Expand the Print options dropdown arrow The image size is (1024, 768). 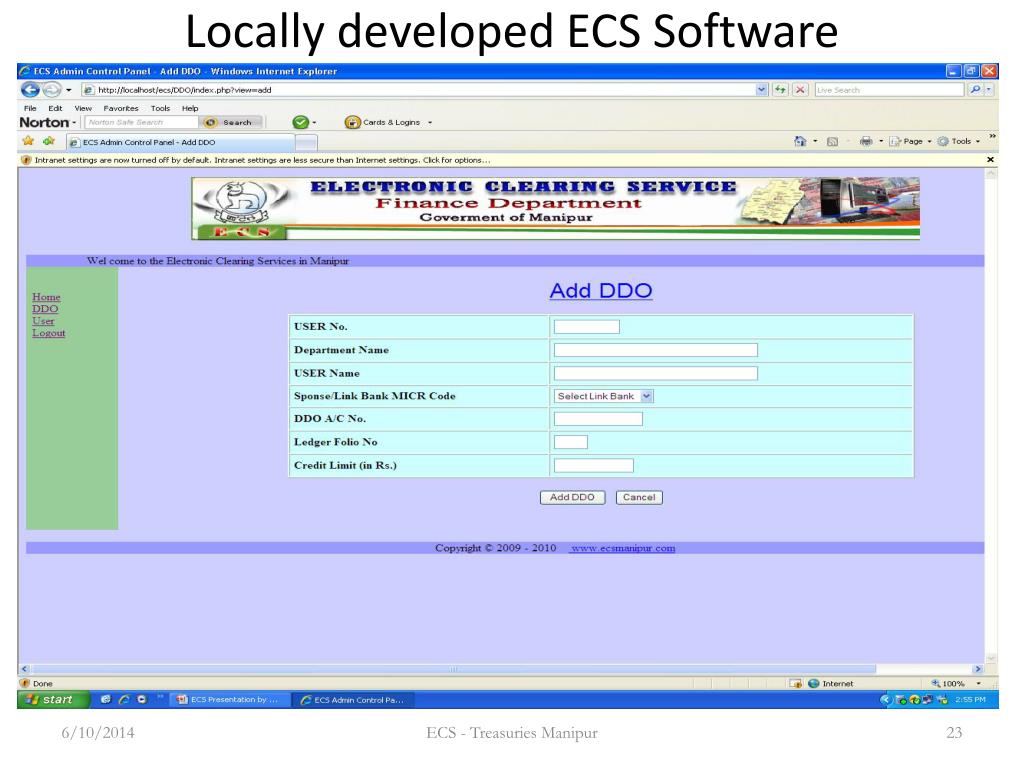click(x=881, y=141)
